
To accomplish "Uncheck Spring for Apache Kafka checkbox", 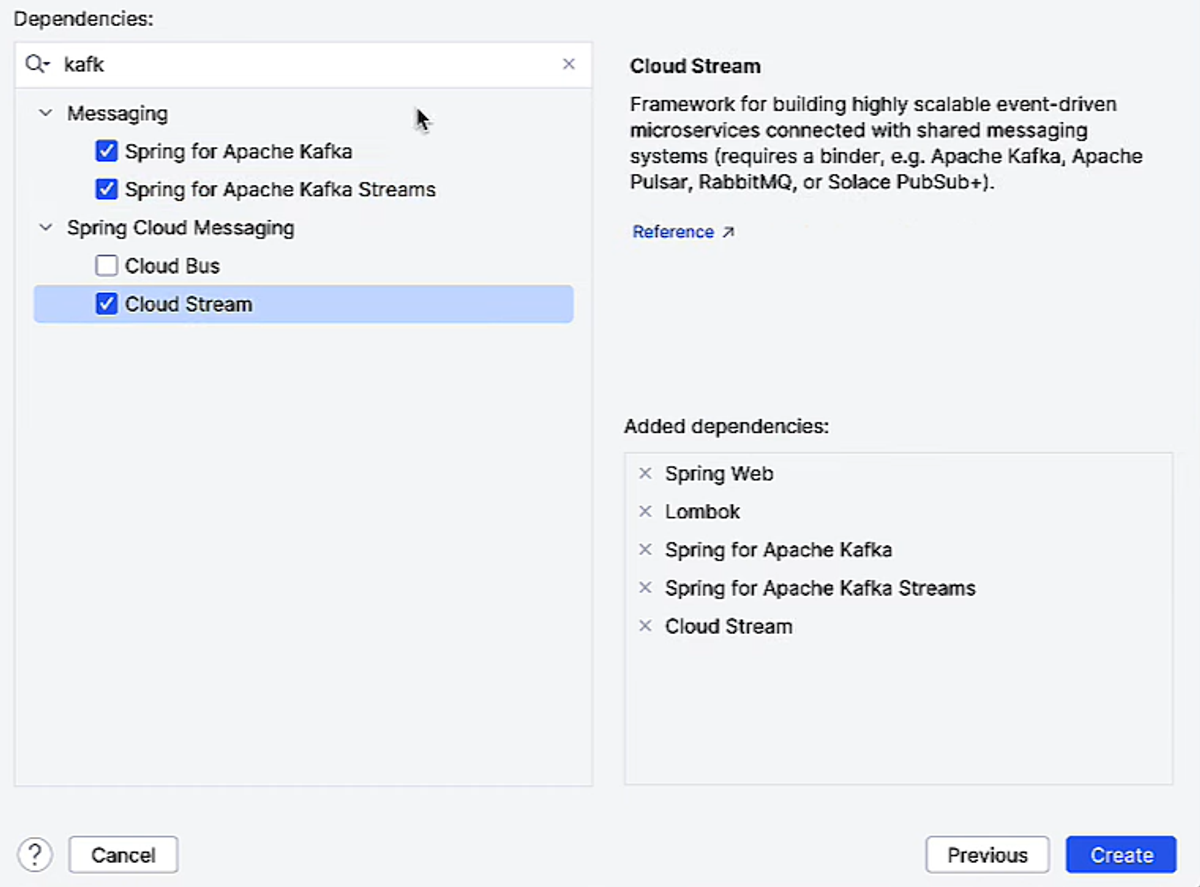I will pos(107,152).
